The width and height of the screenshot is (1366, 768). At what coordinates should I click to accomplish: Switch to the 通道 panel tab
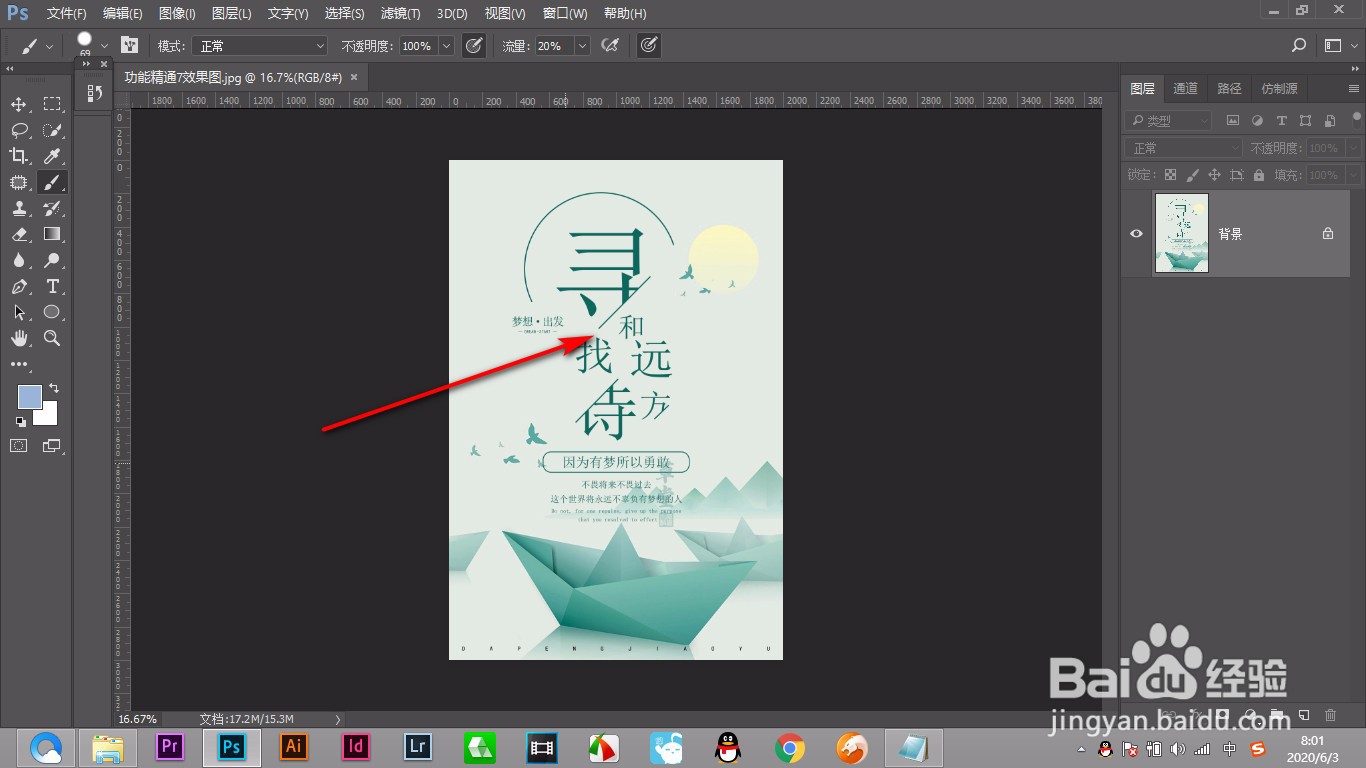click(x=1185, y=88)
